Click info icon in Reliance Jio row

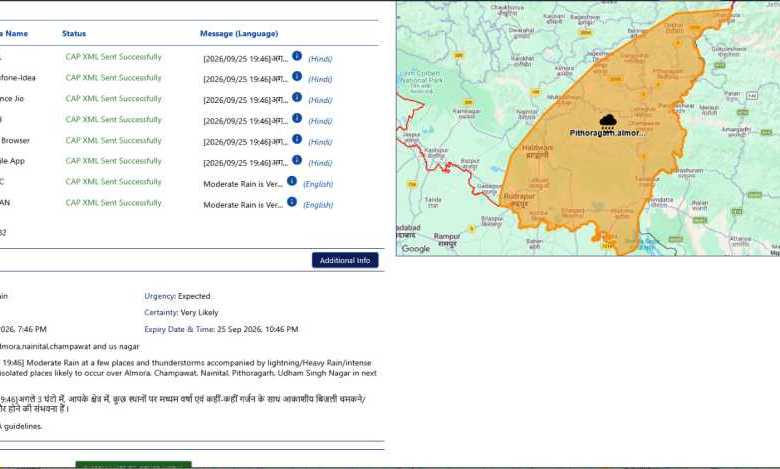297,97
